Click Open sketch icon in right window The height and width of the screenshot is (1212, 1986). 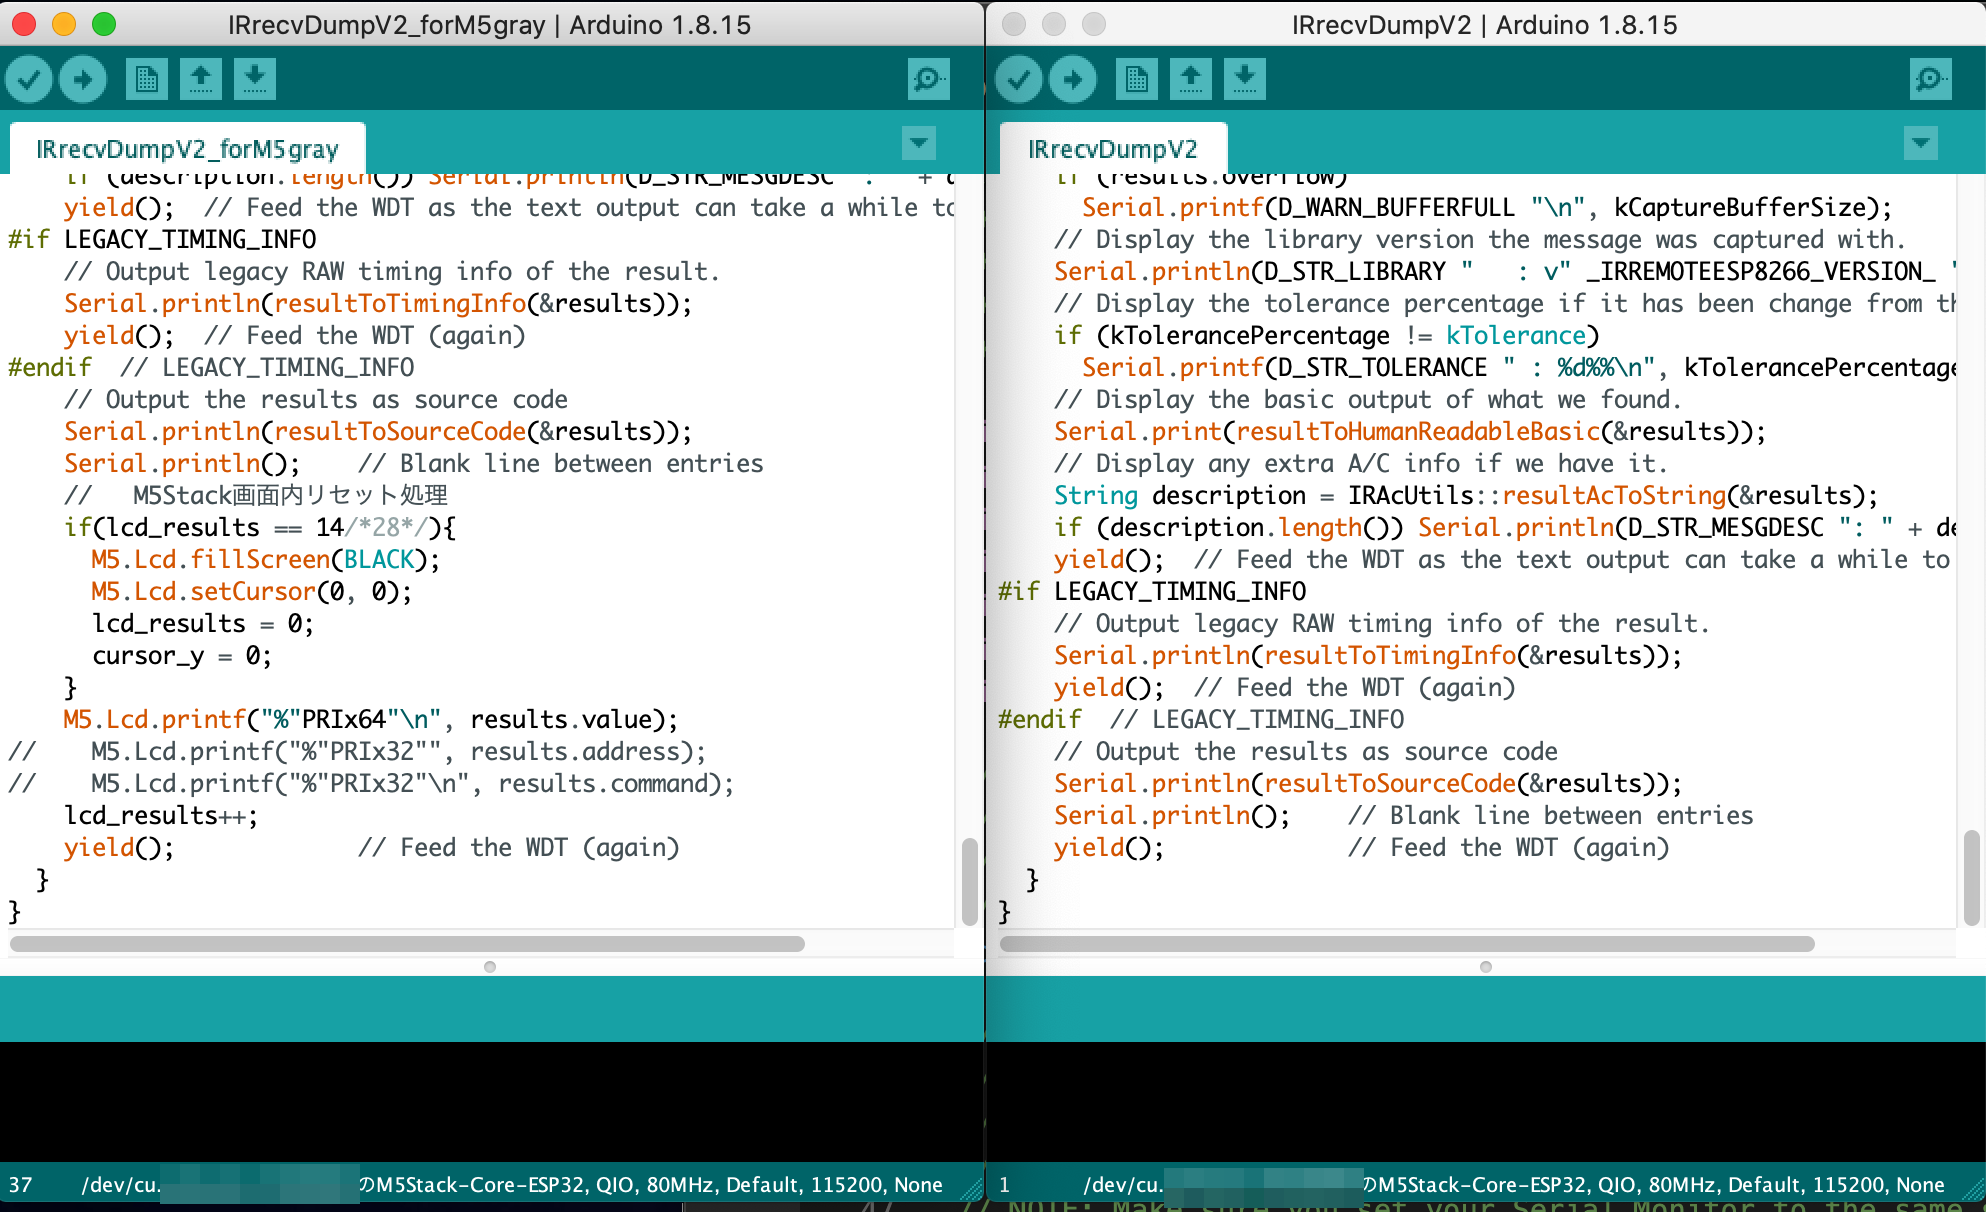click(x=1191, y=79)
